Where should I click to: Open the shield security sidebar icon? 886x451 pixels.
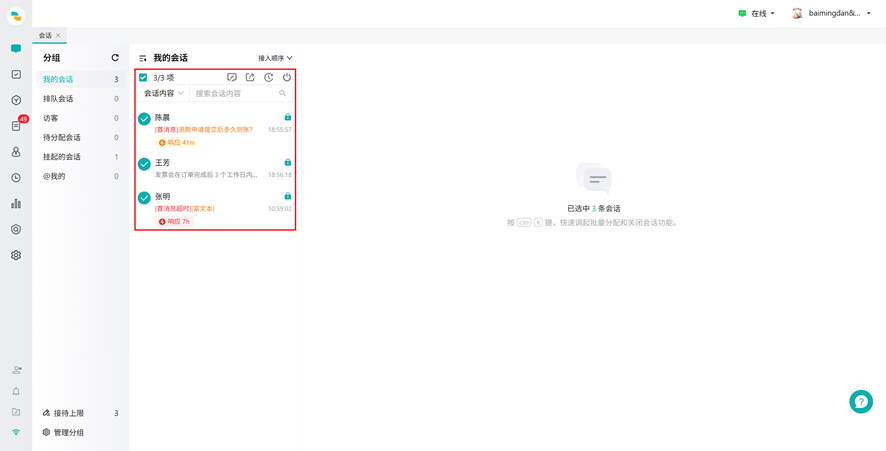coord(16,229)
